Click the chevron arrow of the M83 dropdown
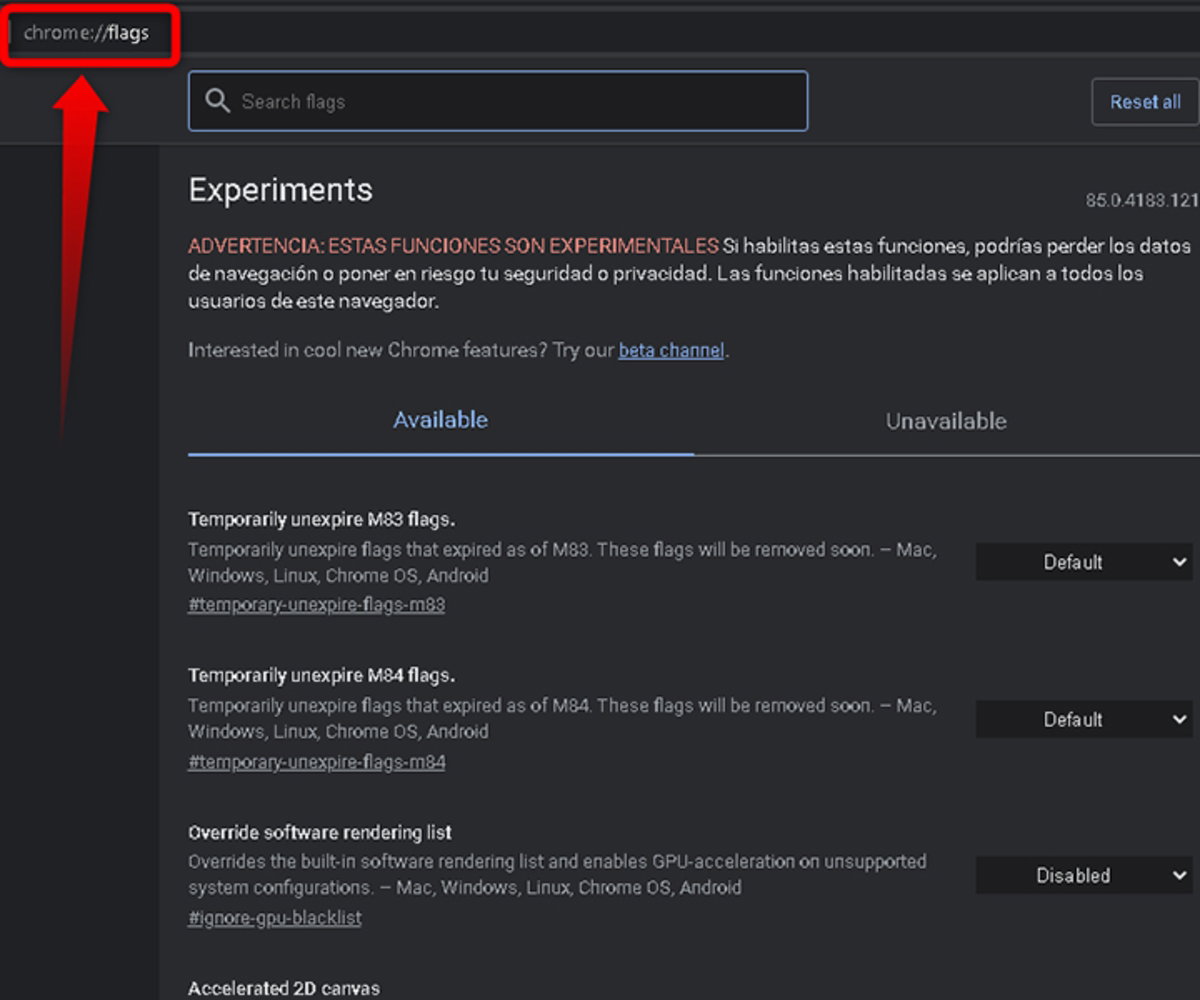Screen dimensions: 1200x1000 pos(1178,562)
